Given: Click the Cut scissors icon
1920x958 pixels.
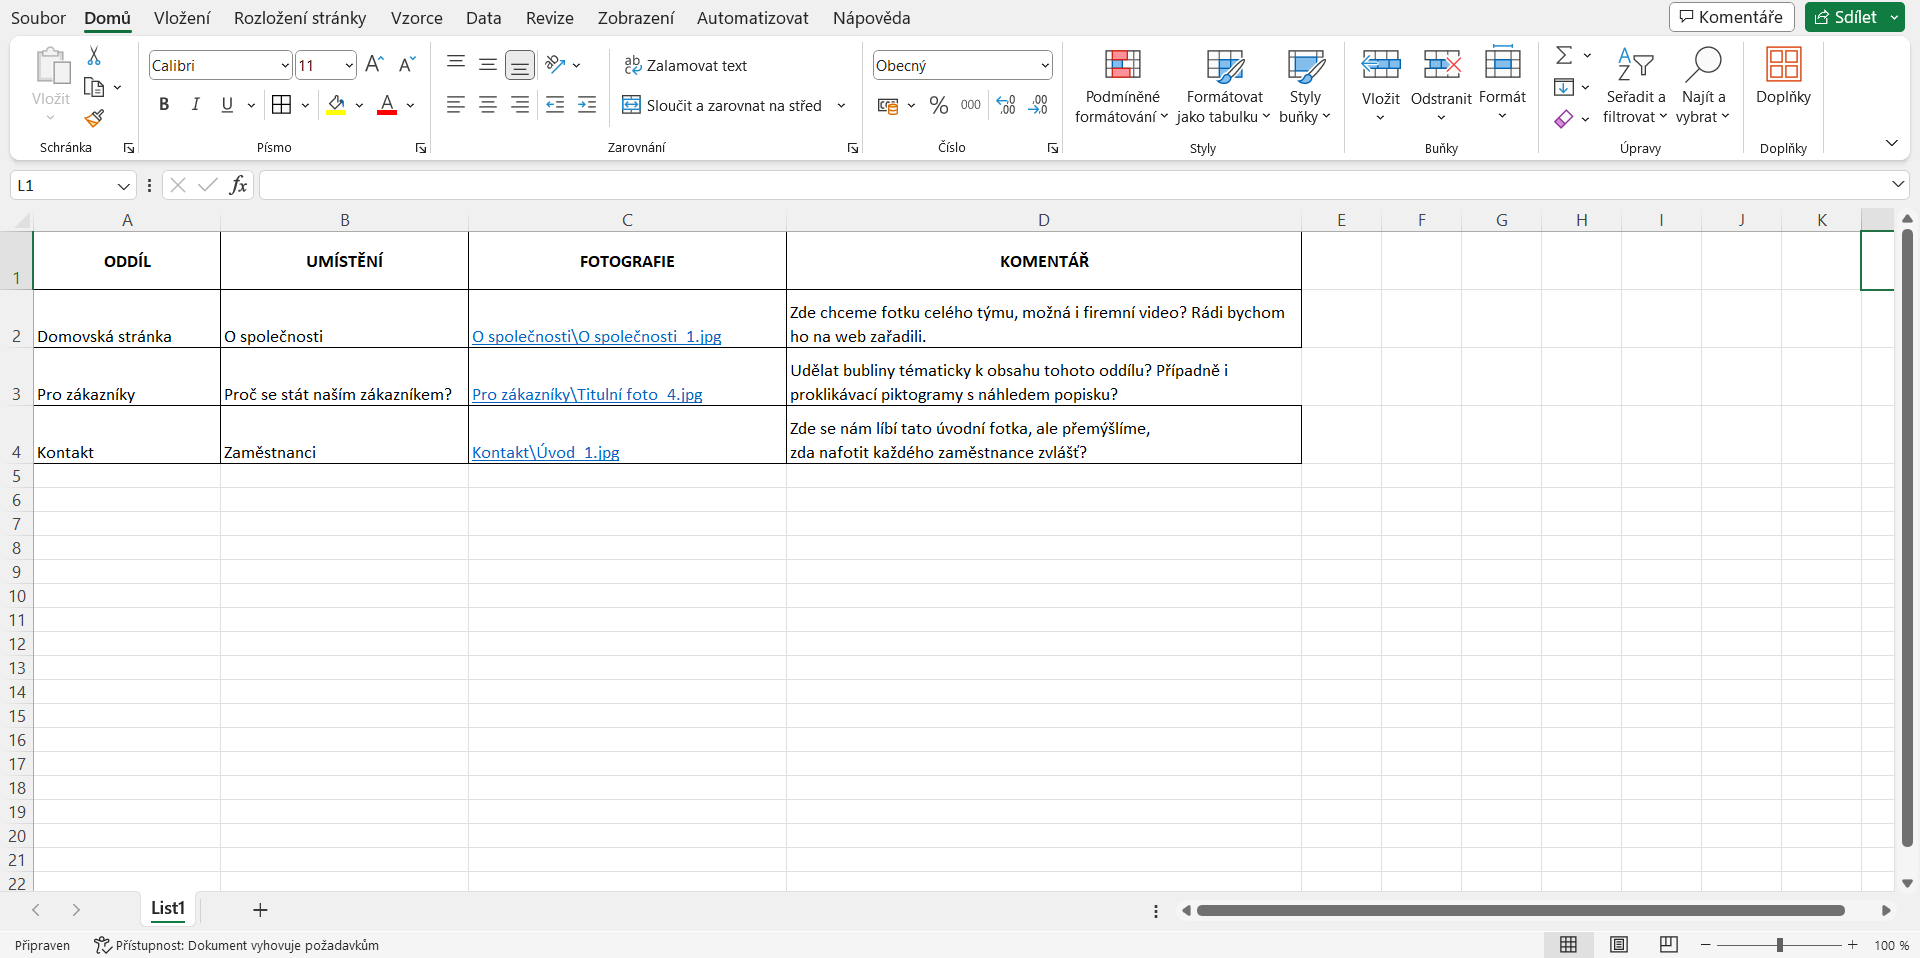Looking at the screenshot, I should [x=94, y=56].
